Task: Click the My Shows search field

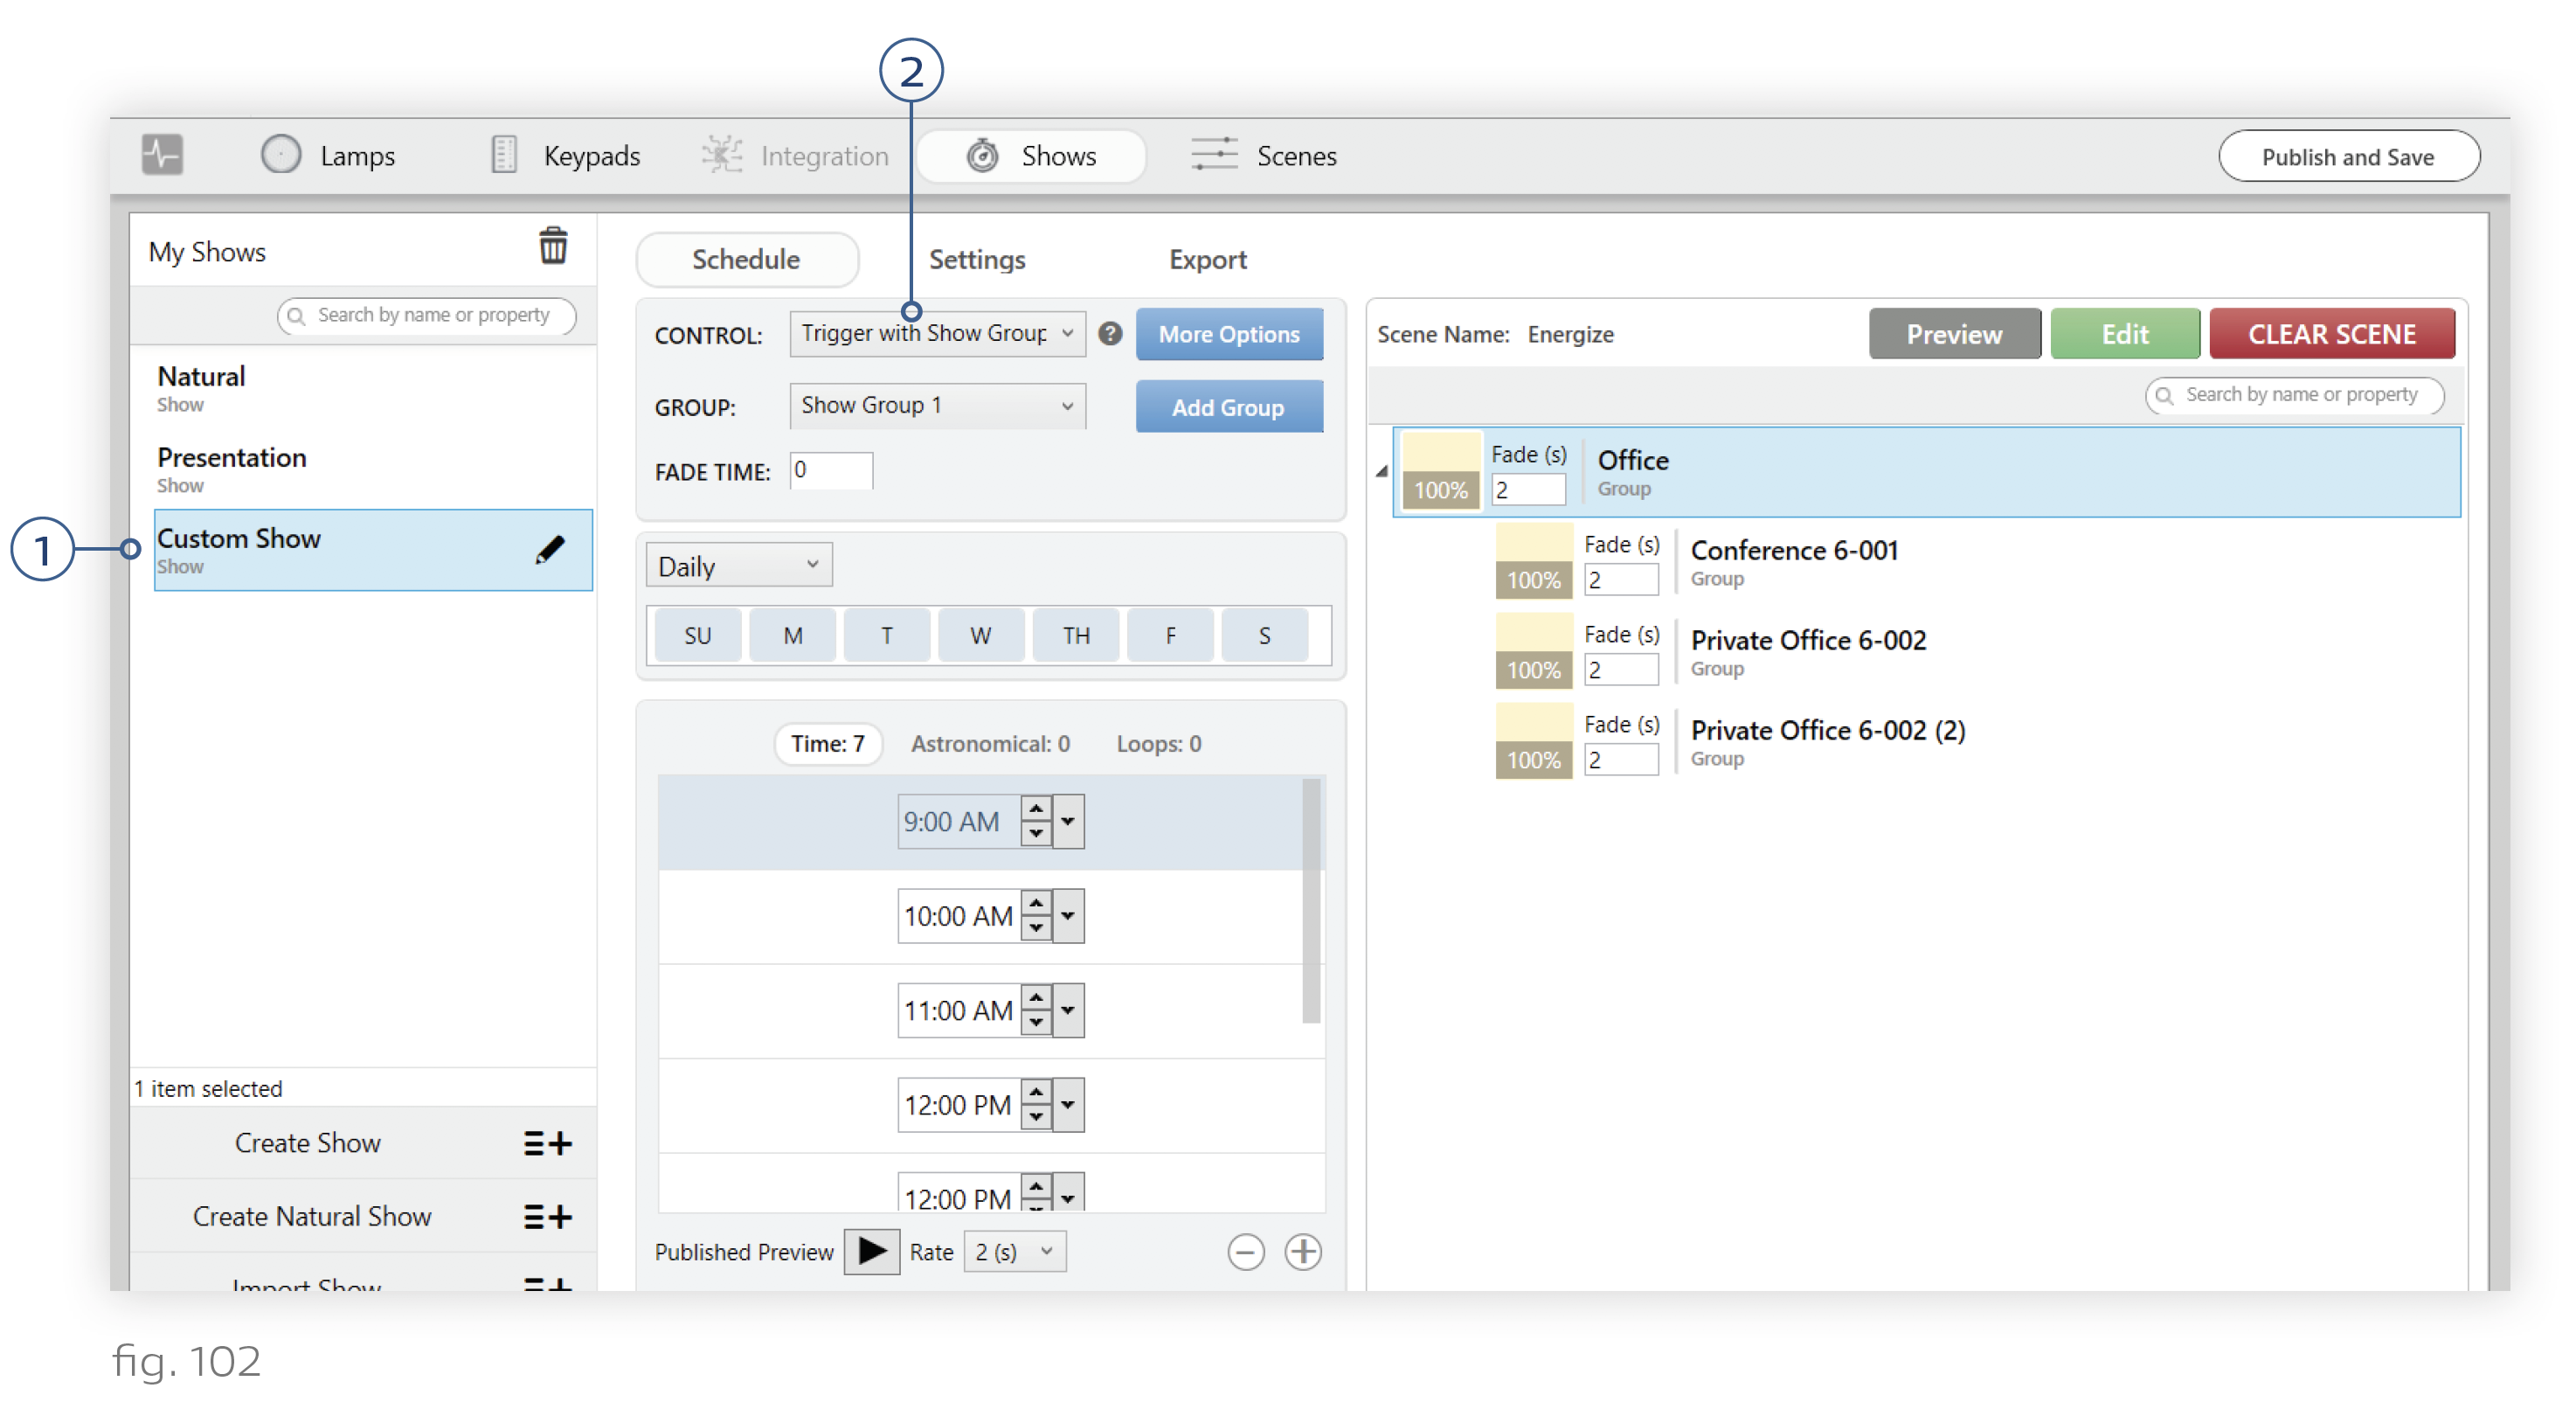Action: click(x=427, y=315)
